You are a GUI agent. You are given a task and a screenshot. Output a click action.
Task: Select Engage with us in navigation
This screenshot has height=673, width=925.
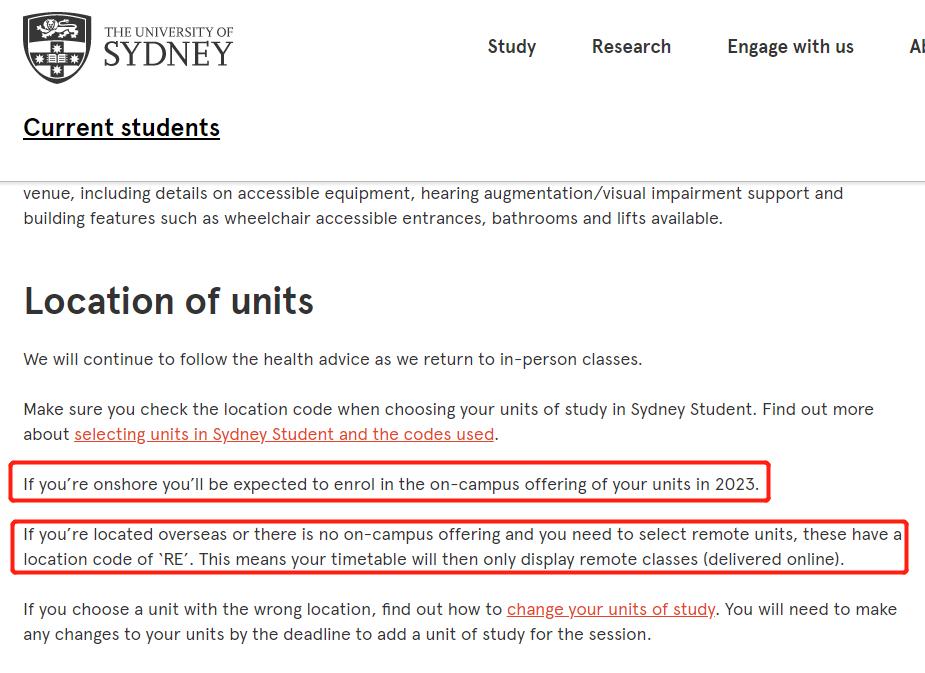(790, 47)
